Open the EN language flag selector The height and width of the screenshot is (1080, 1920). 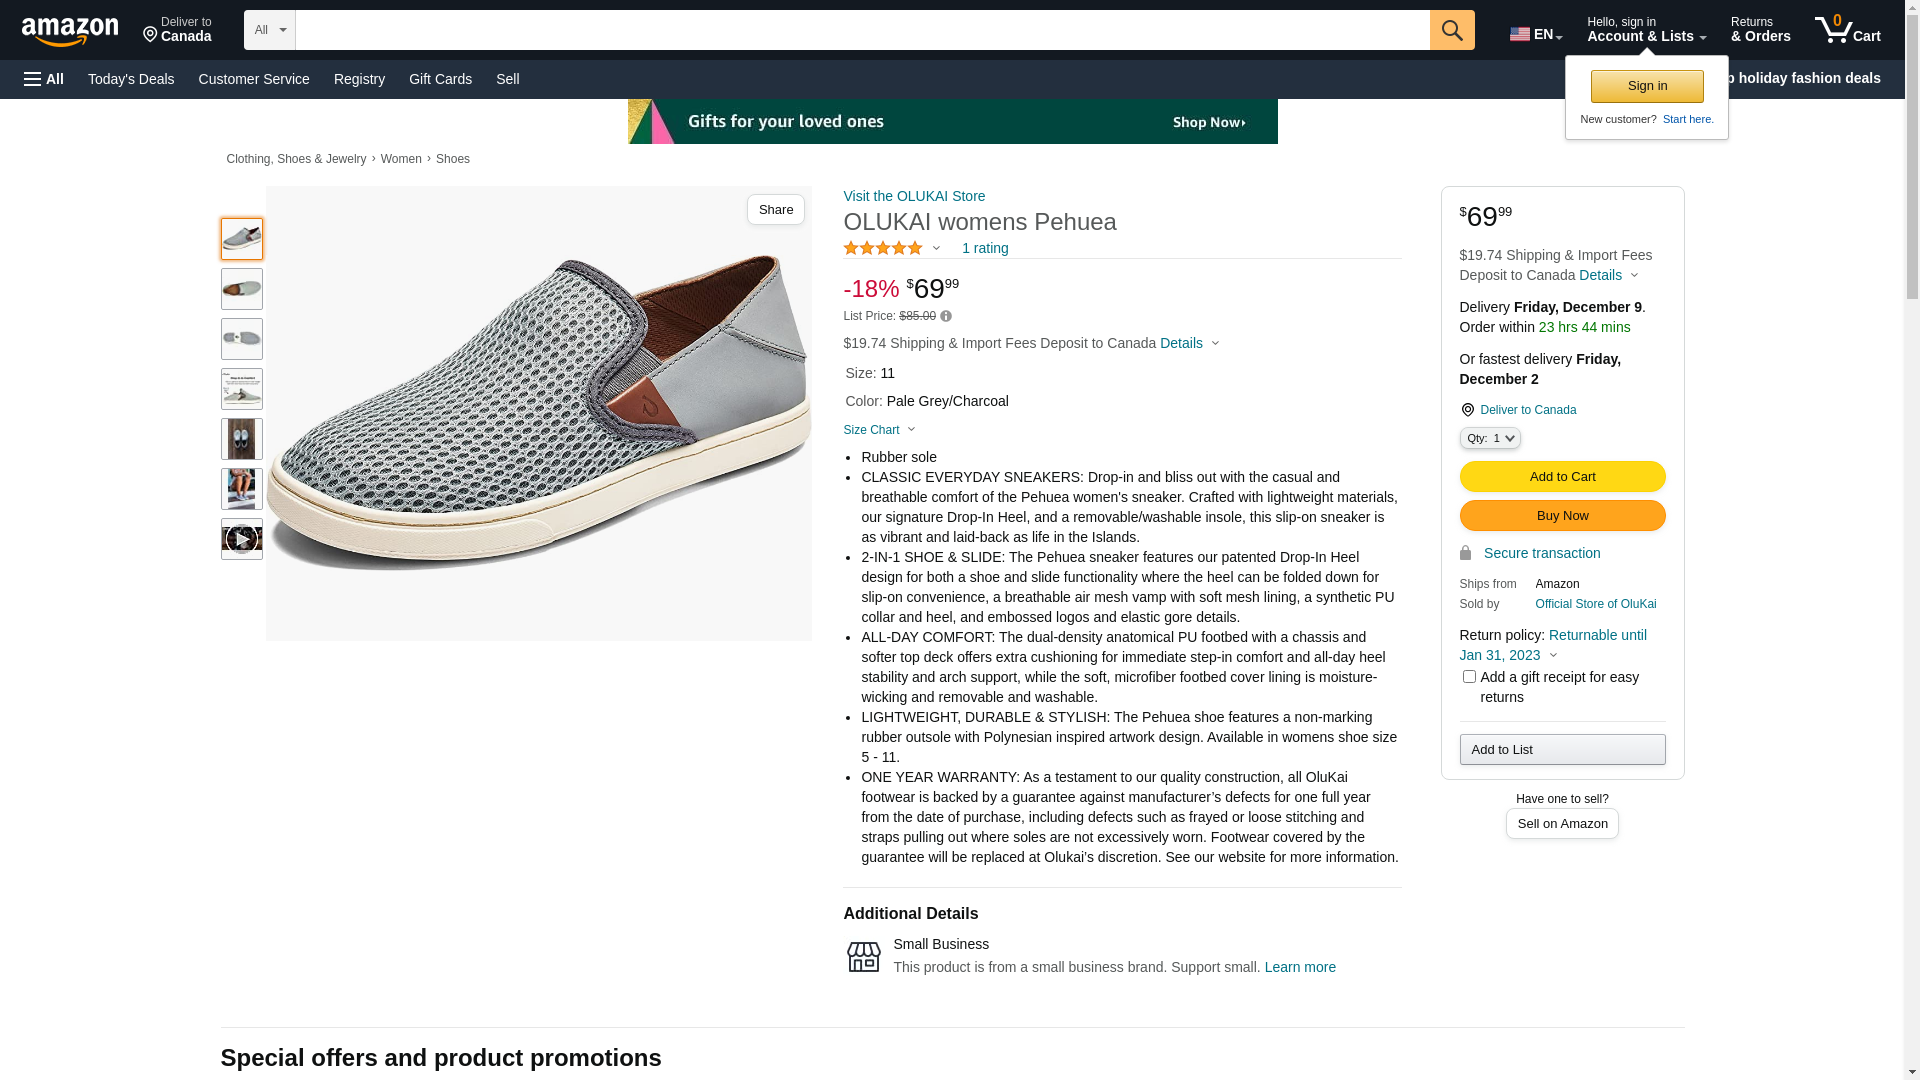tap(1535, 34)
